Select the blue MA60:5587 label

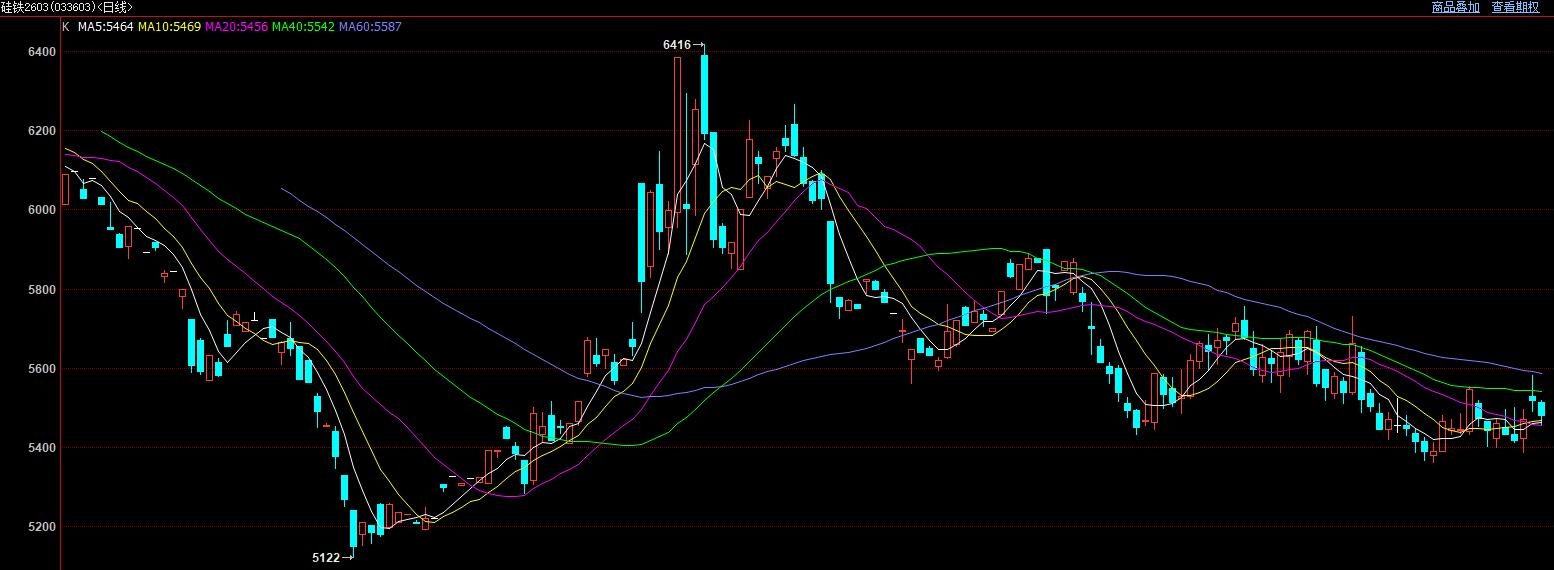(370, 27)
